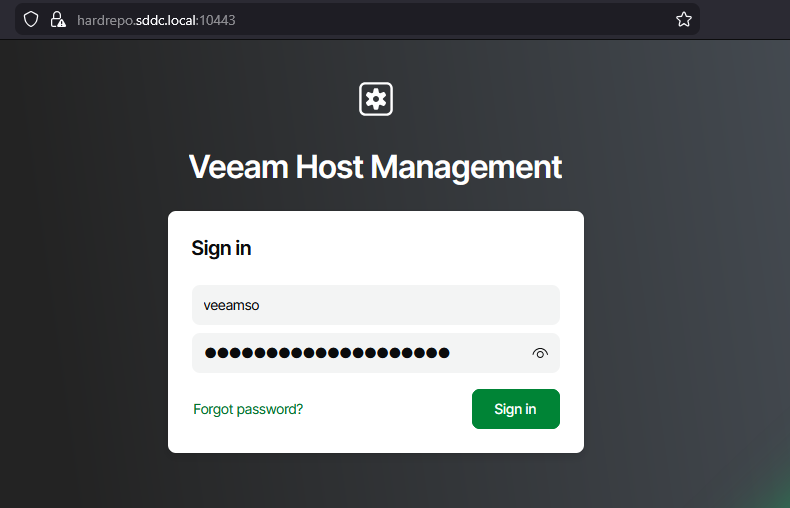Image resolution: width=790 pixels, height=508 pixels.
Task: Click the hardrepo hostname in the address bar
Action: (x=103, y=19)
